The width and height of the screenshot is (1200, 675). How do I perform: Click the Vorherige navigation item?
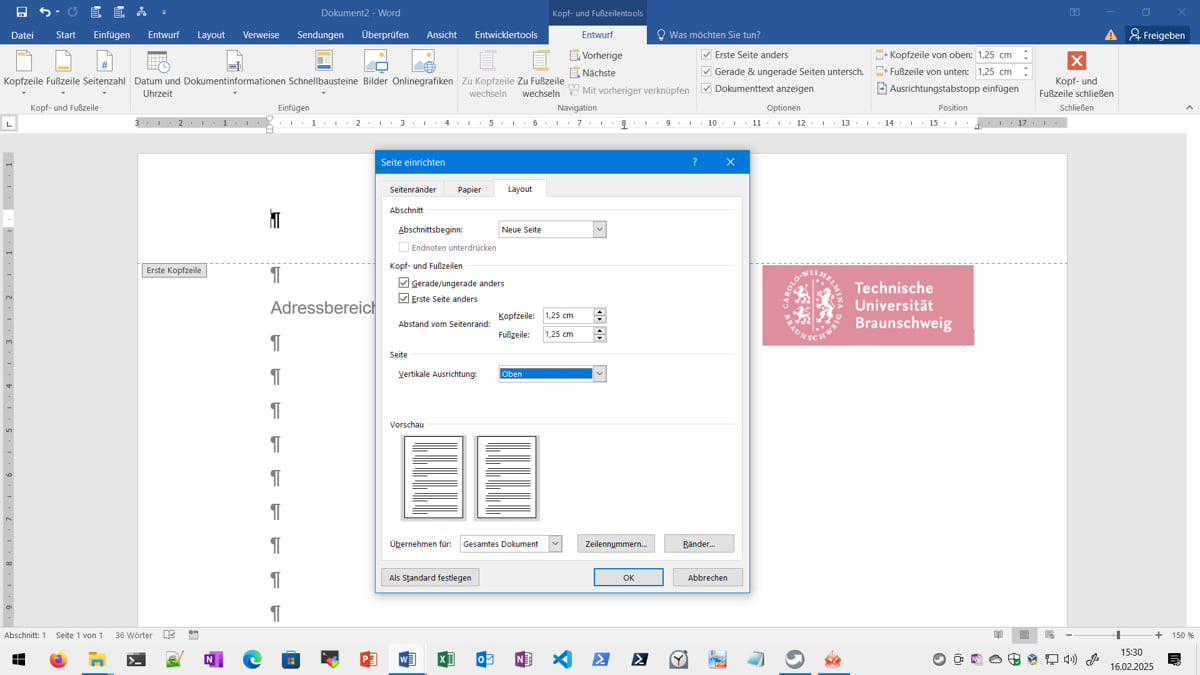(596, 55)
